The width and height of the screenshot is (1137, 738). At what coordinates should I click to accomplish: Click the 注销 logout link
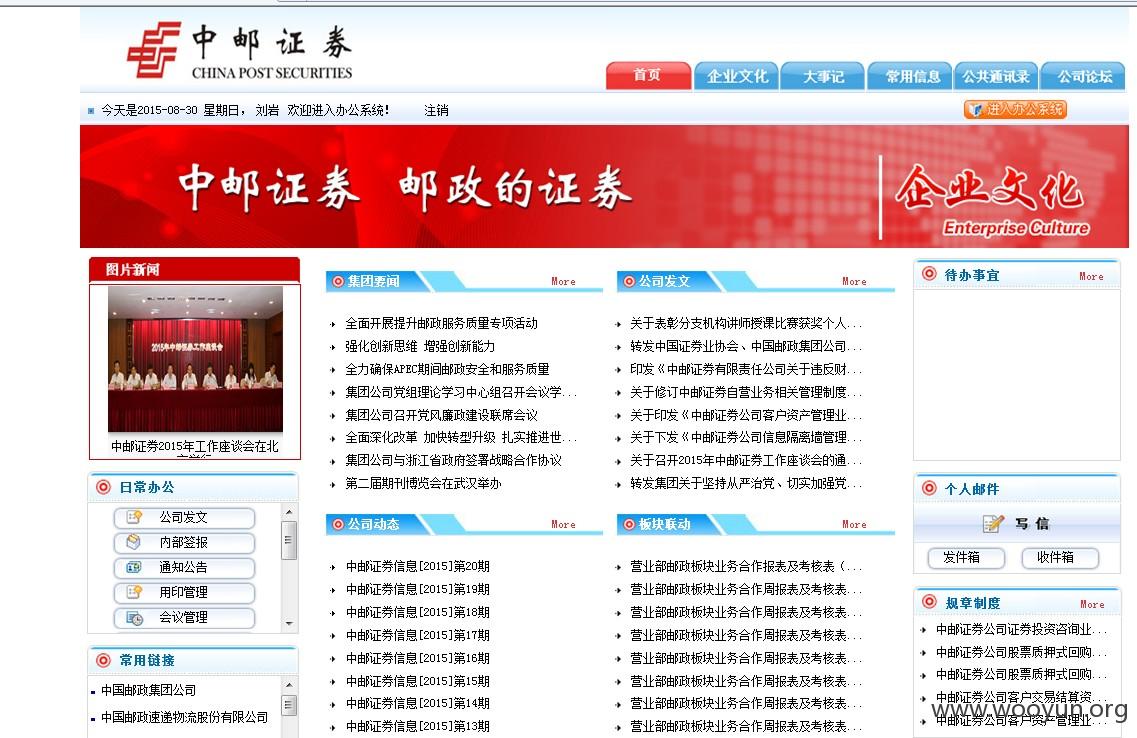point(436,110)
